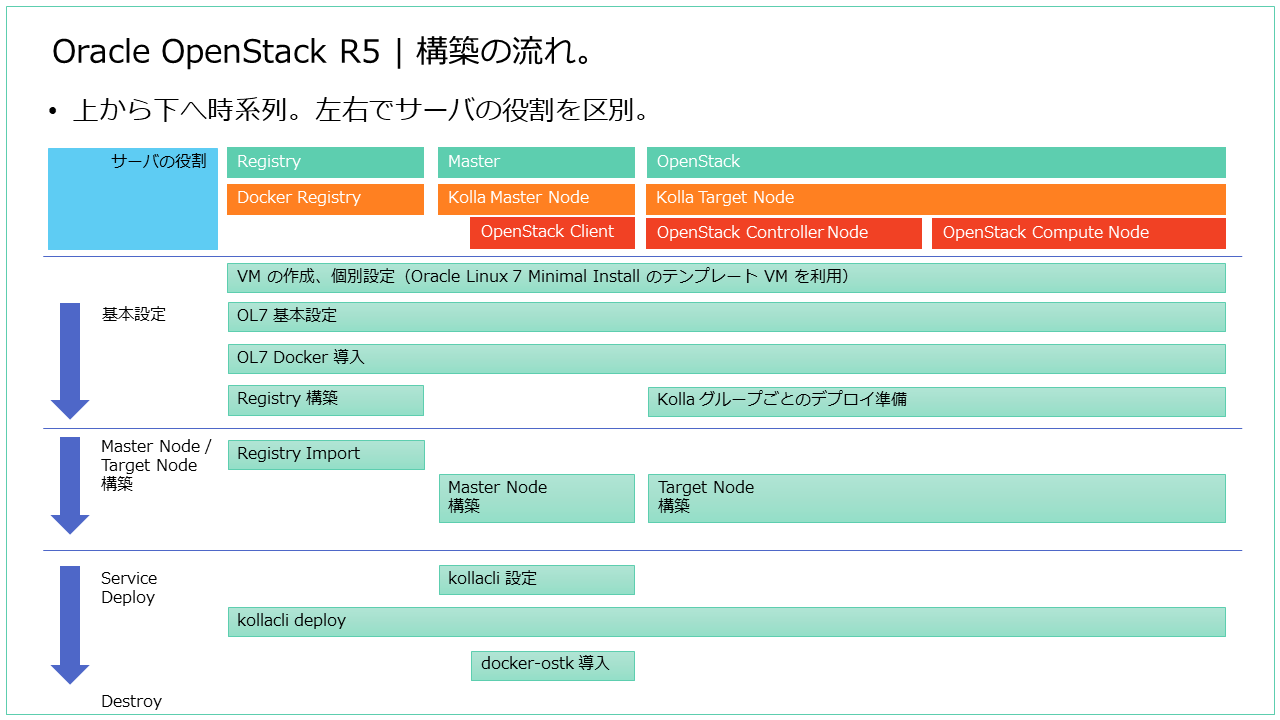Click the kollacli deploy step bar
The width and height of the screenshot is (1280, 720).
tap(726, 621)
